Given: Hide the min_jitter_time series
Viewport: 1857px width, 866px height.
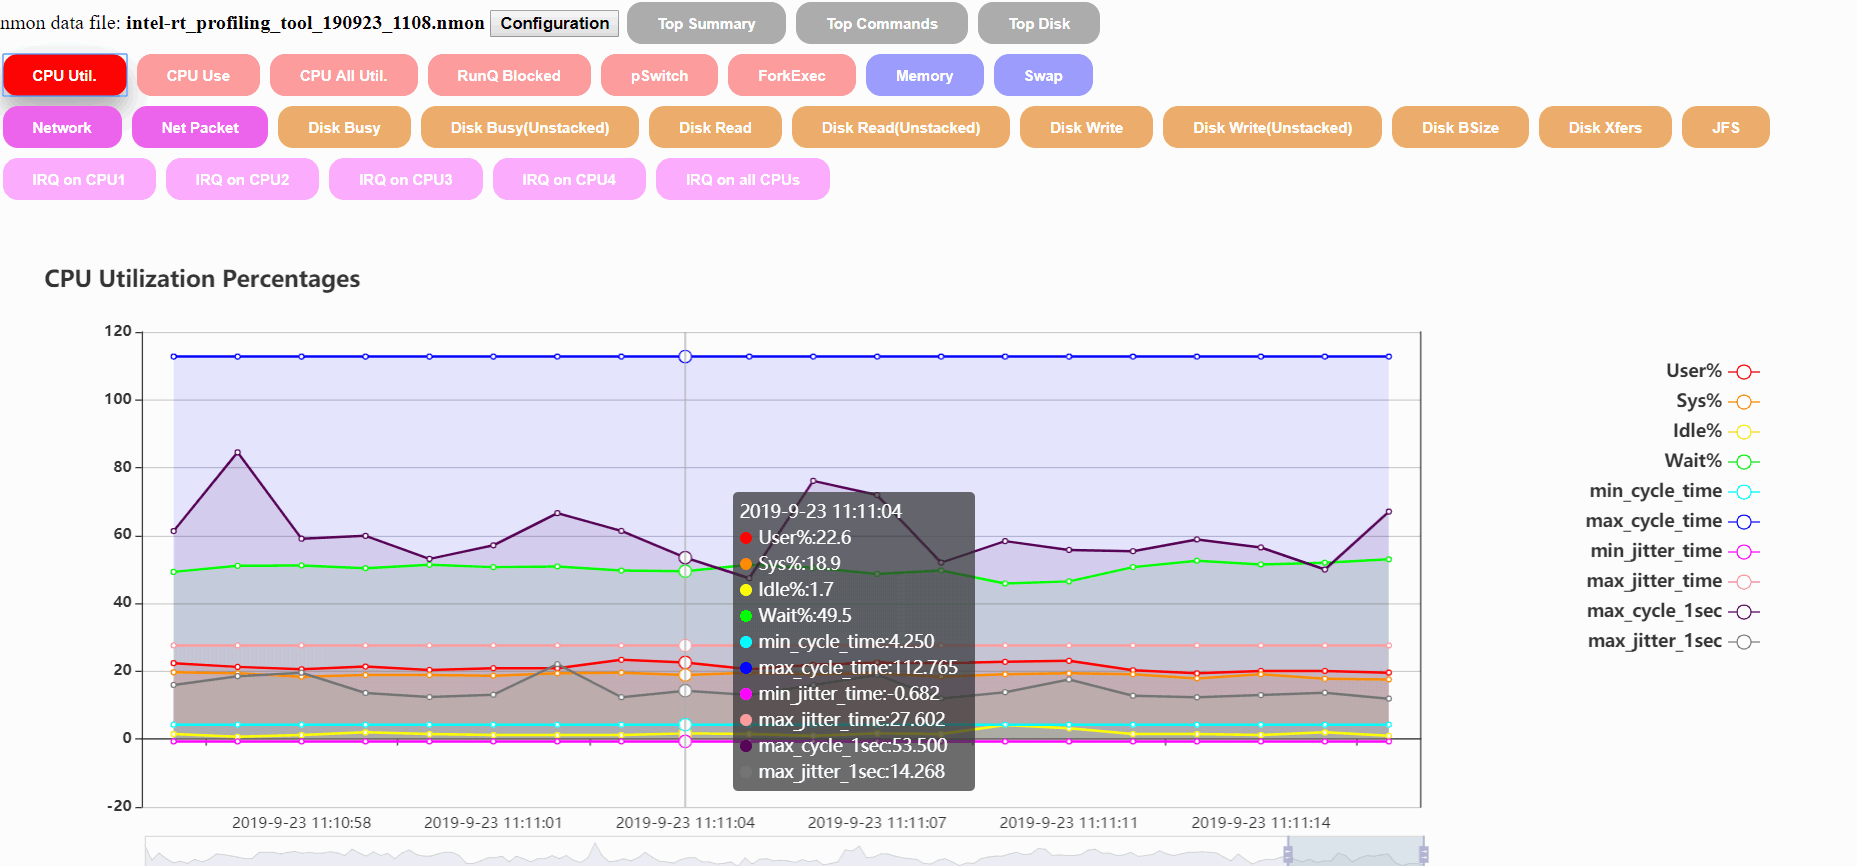Looking at the screenshot, I should coord(1675,551).
